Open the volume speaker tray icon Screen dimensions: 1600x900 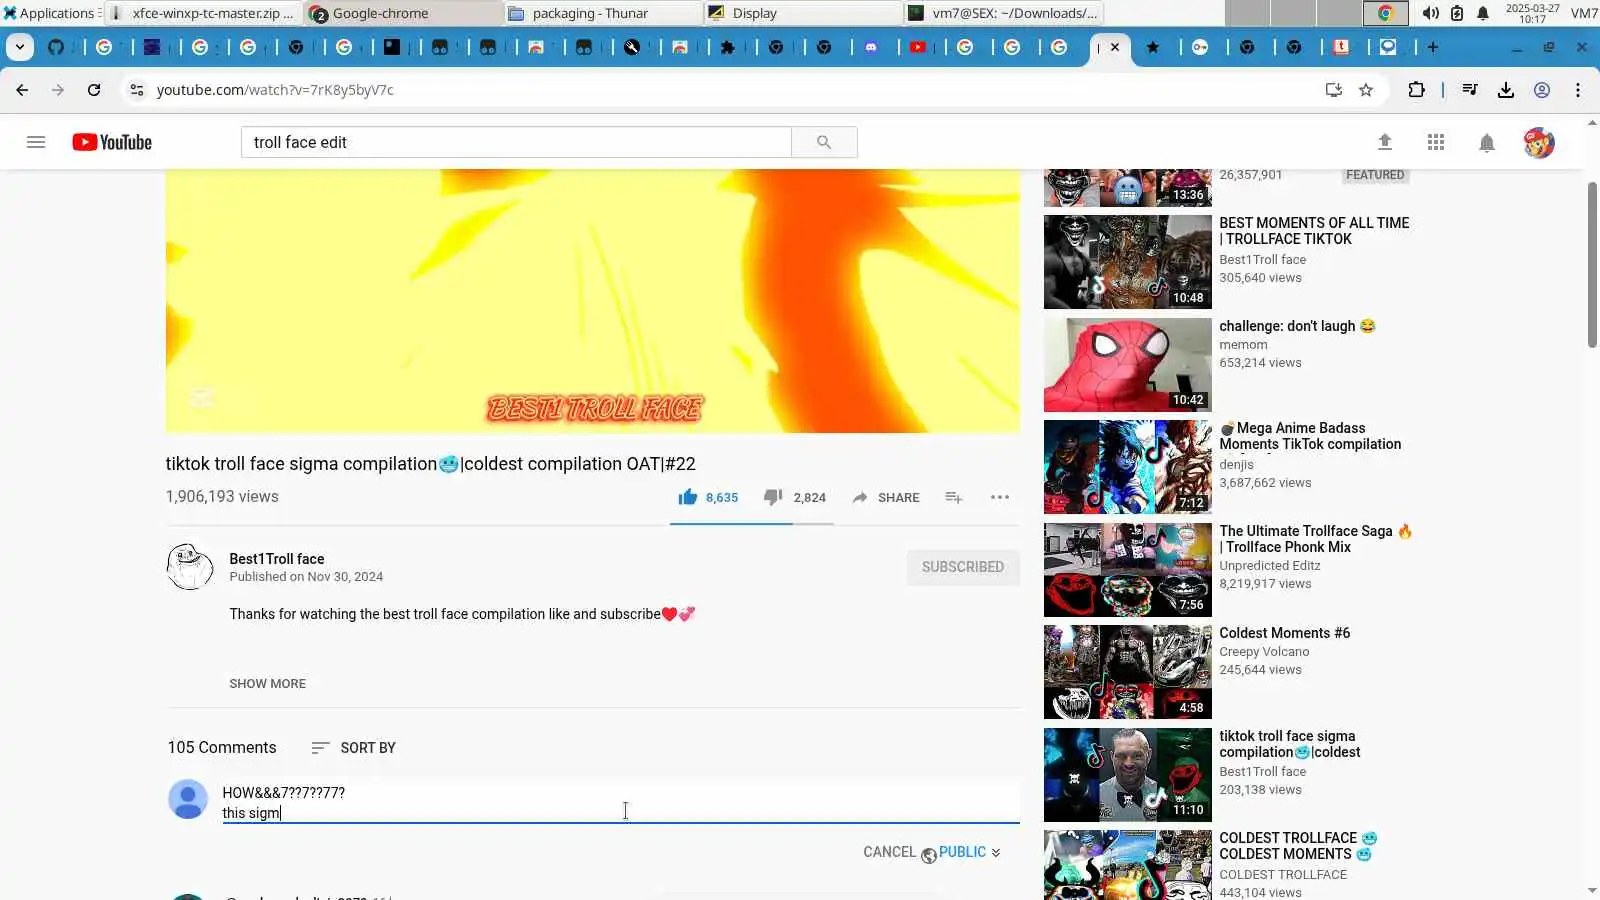coord(1431,13)
